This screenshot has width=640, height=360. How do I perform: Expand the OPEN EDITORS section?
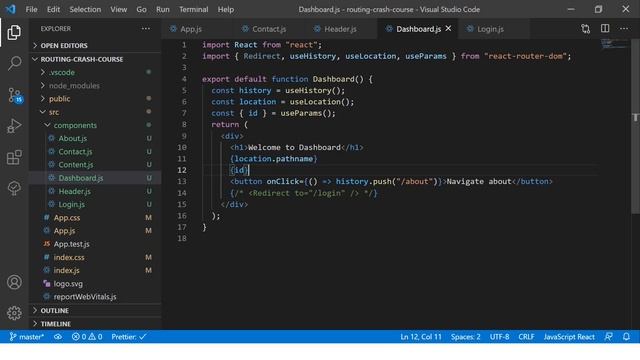[x=95, y=45]
